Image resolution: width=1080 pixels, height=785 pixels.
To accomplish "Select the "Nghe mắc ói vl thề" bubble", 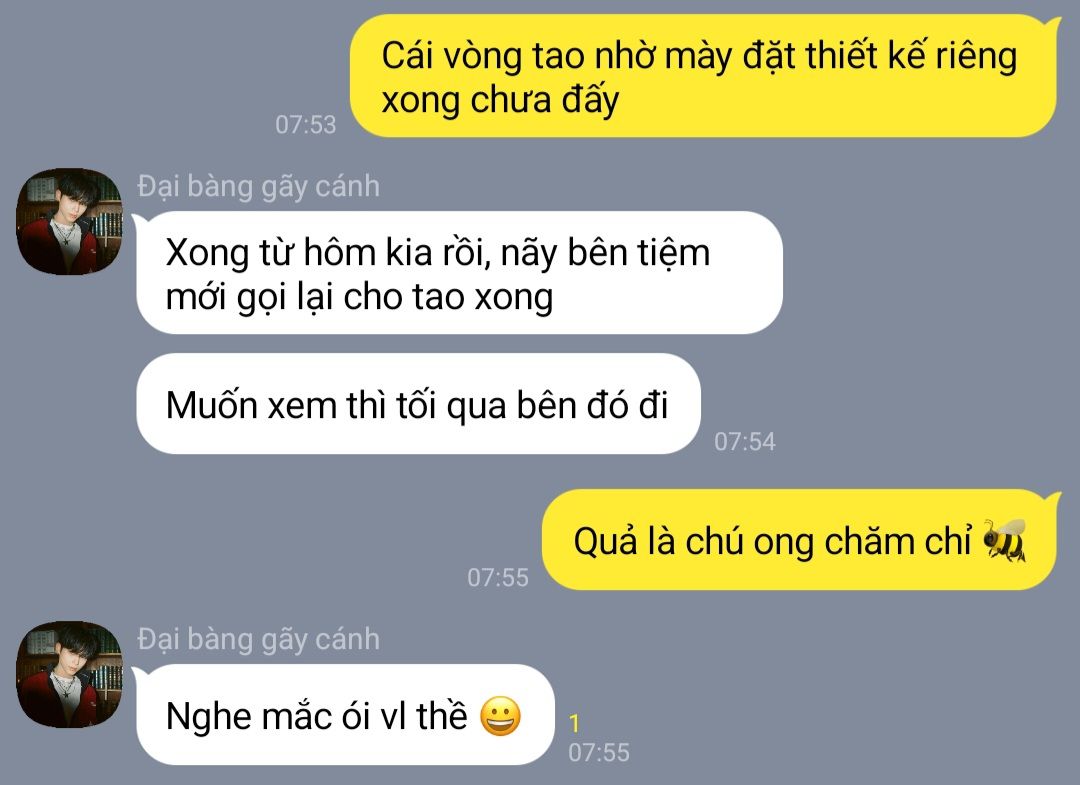I will [x=345, y=715].
